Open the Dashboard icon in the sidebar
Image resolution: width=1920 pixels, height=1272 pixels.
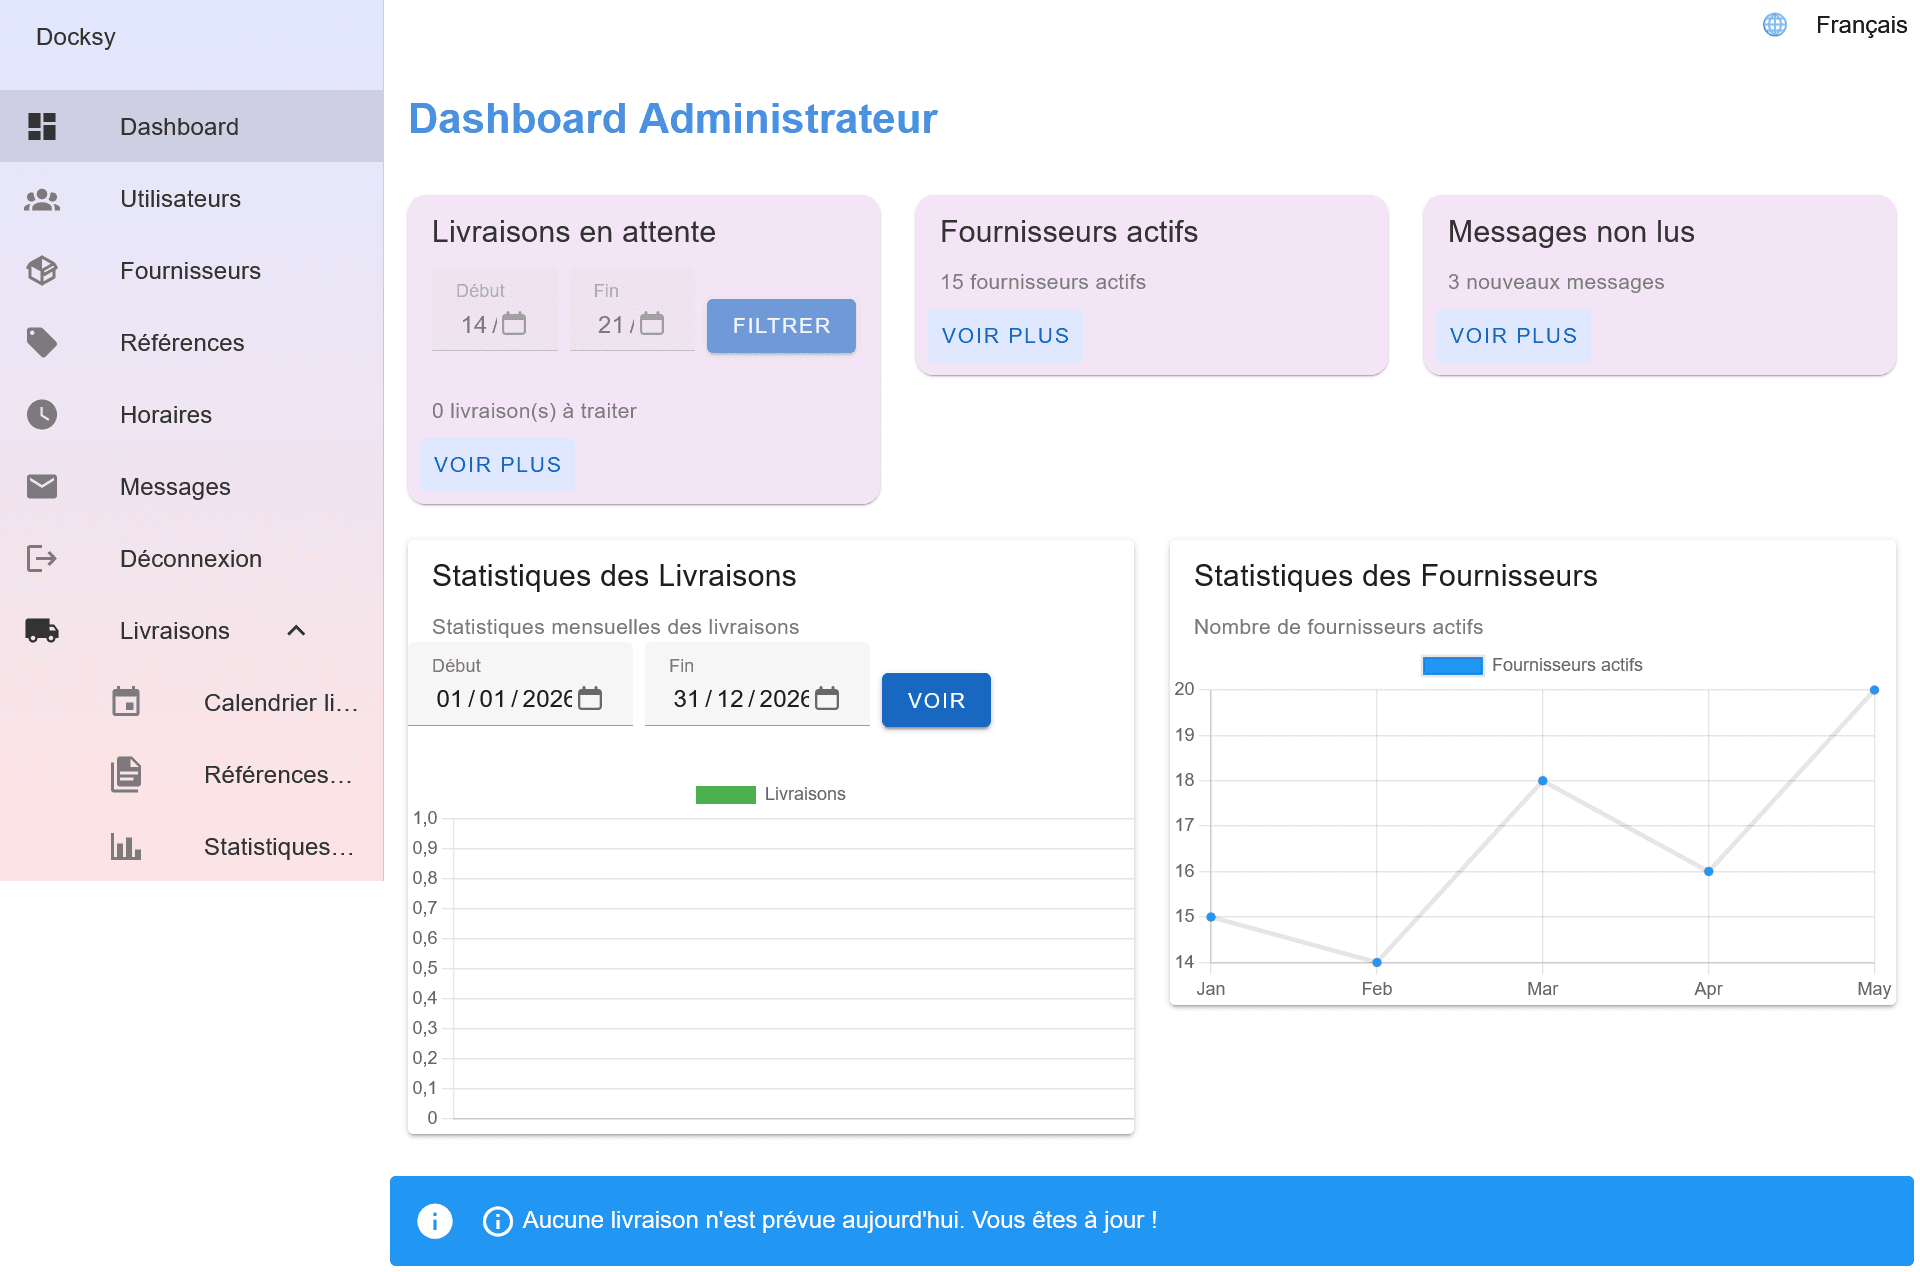pyautogui.click(x=41, y=126)
